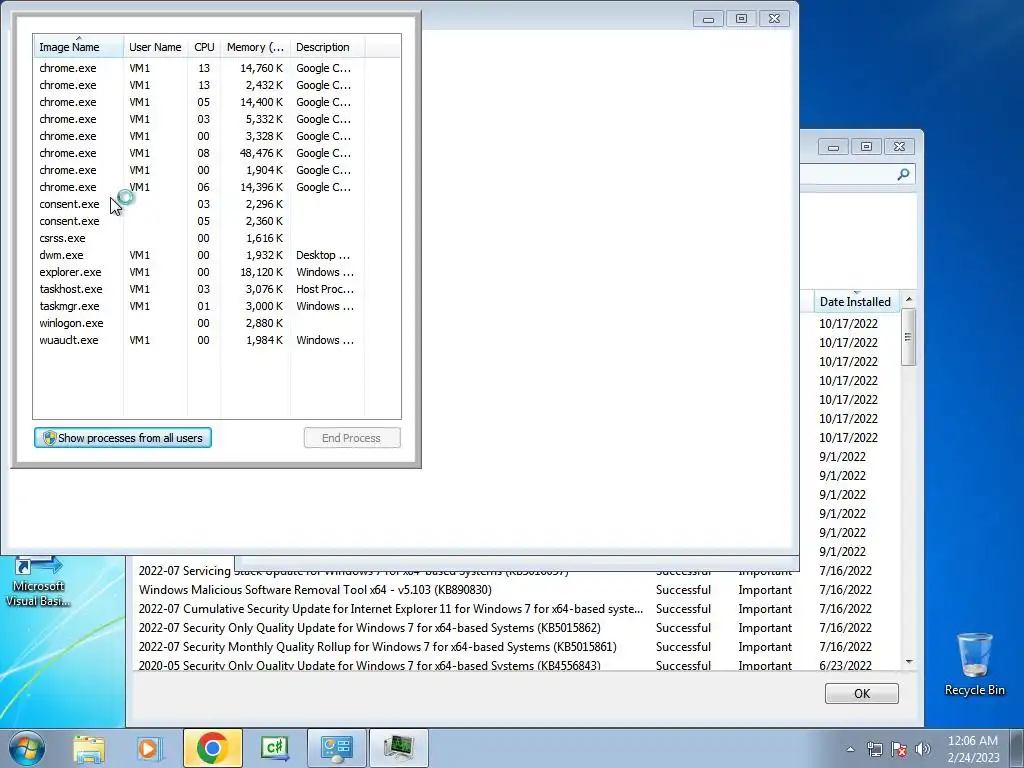Image resolution: width=1024 pixels, height=768 pixels.
Task: Click the 6/23/2022 date installed entry
Action: (x=845, y=665)
